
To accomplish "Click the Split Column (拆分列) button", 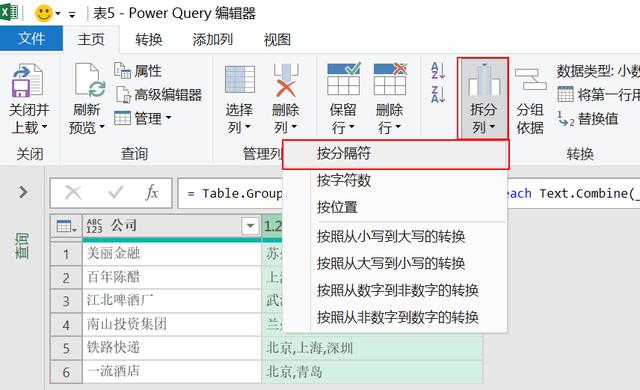I will click(483, 98).
